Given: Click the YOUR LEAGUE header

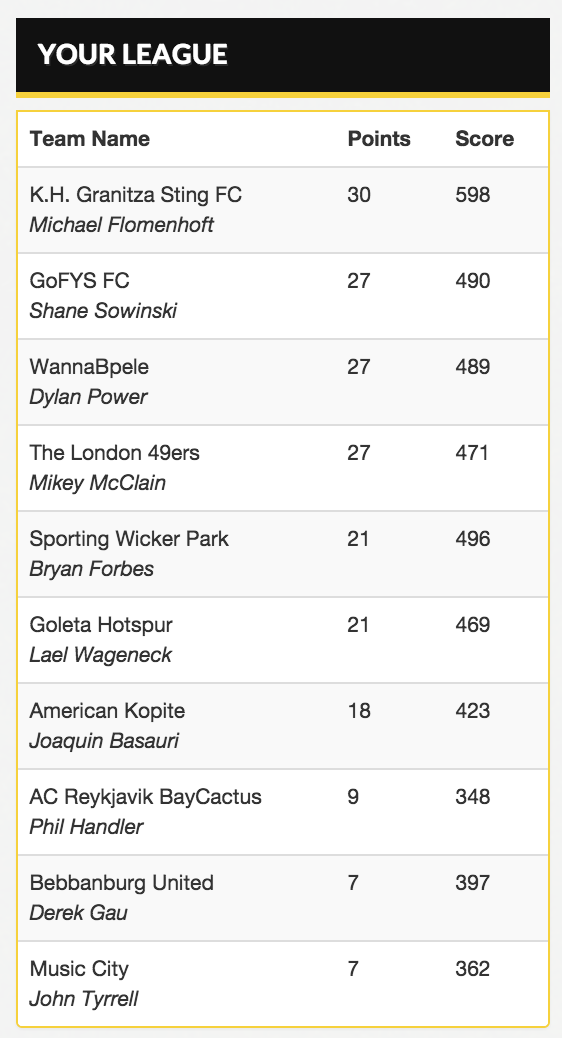Looking at the screenshot, I should pos(132,54).
